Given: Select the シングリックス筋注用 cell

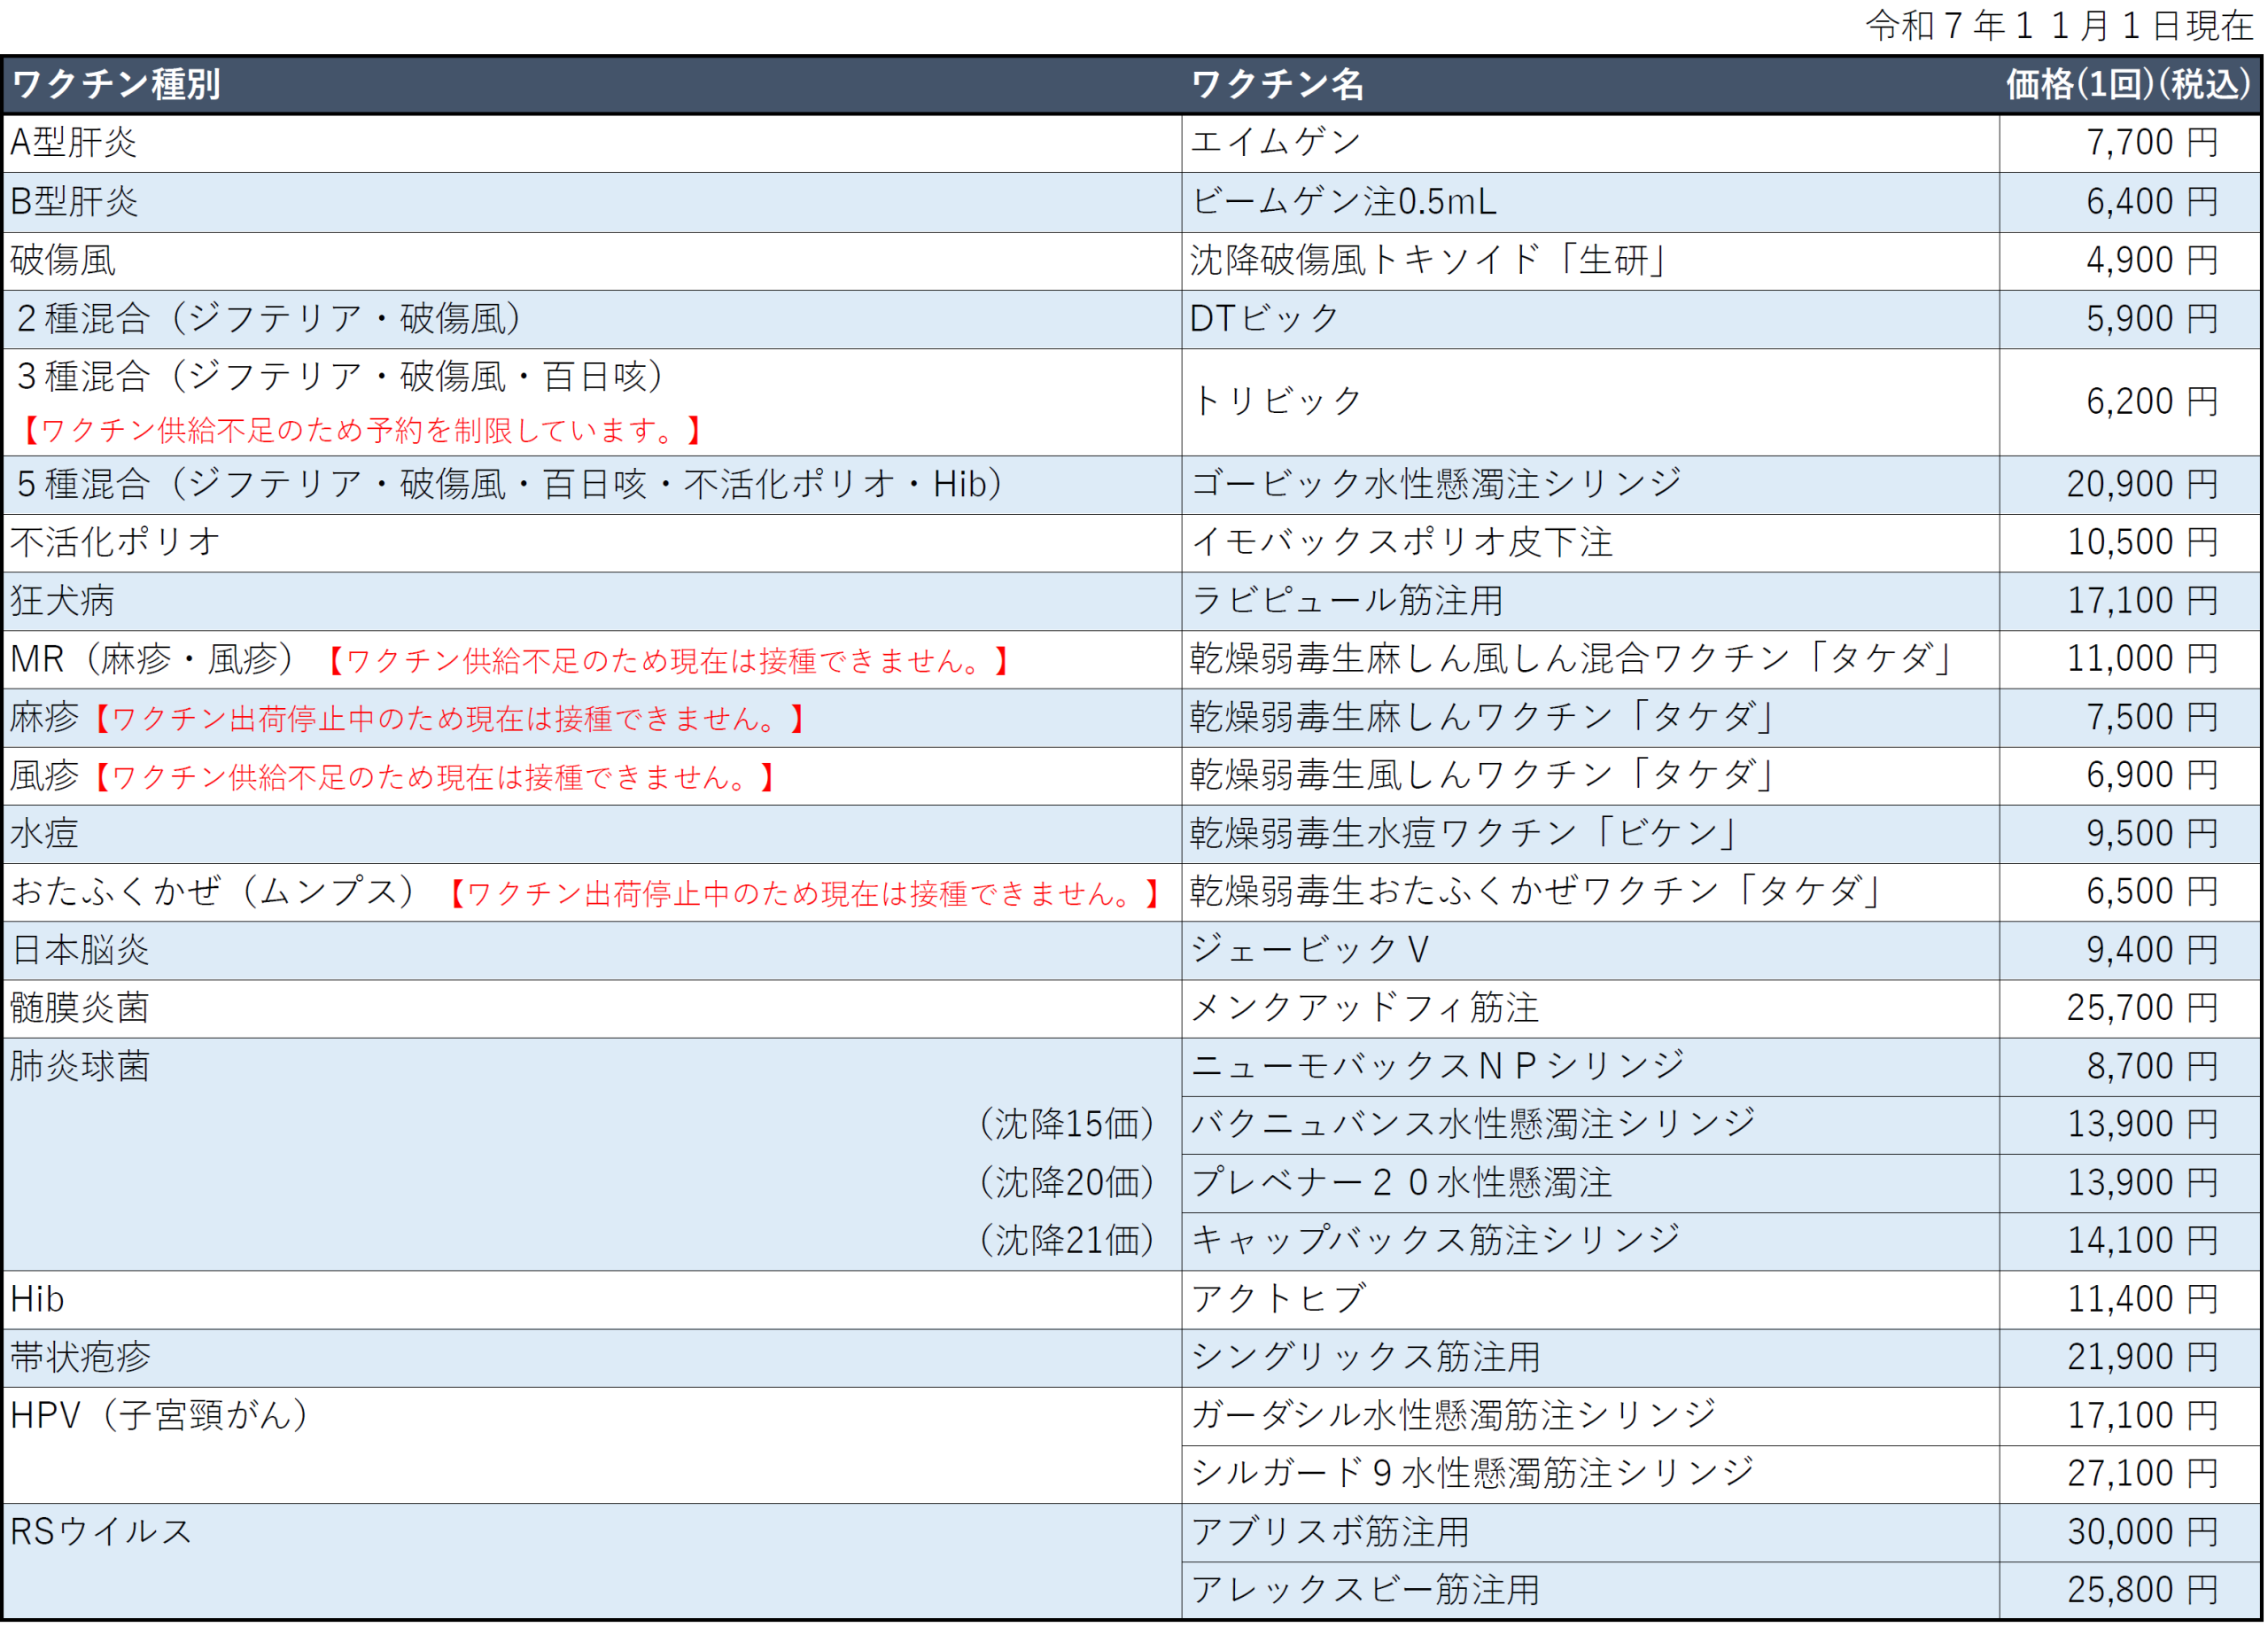Looking at the screenshot, I should click(1365, 1358).
